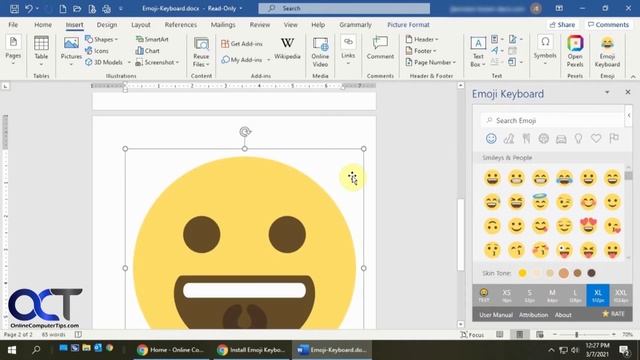This screenshot has height=360, width=640.
Task: Select the flags category icon
Action: coord(614,139)
